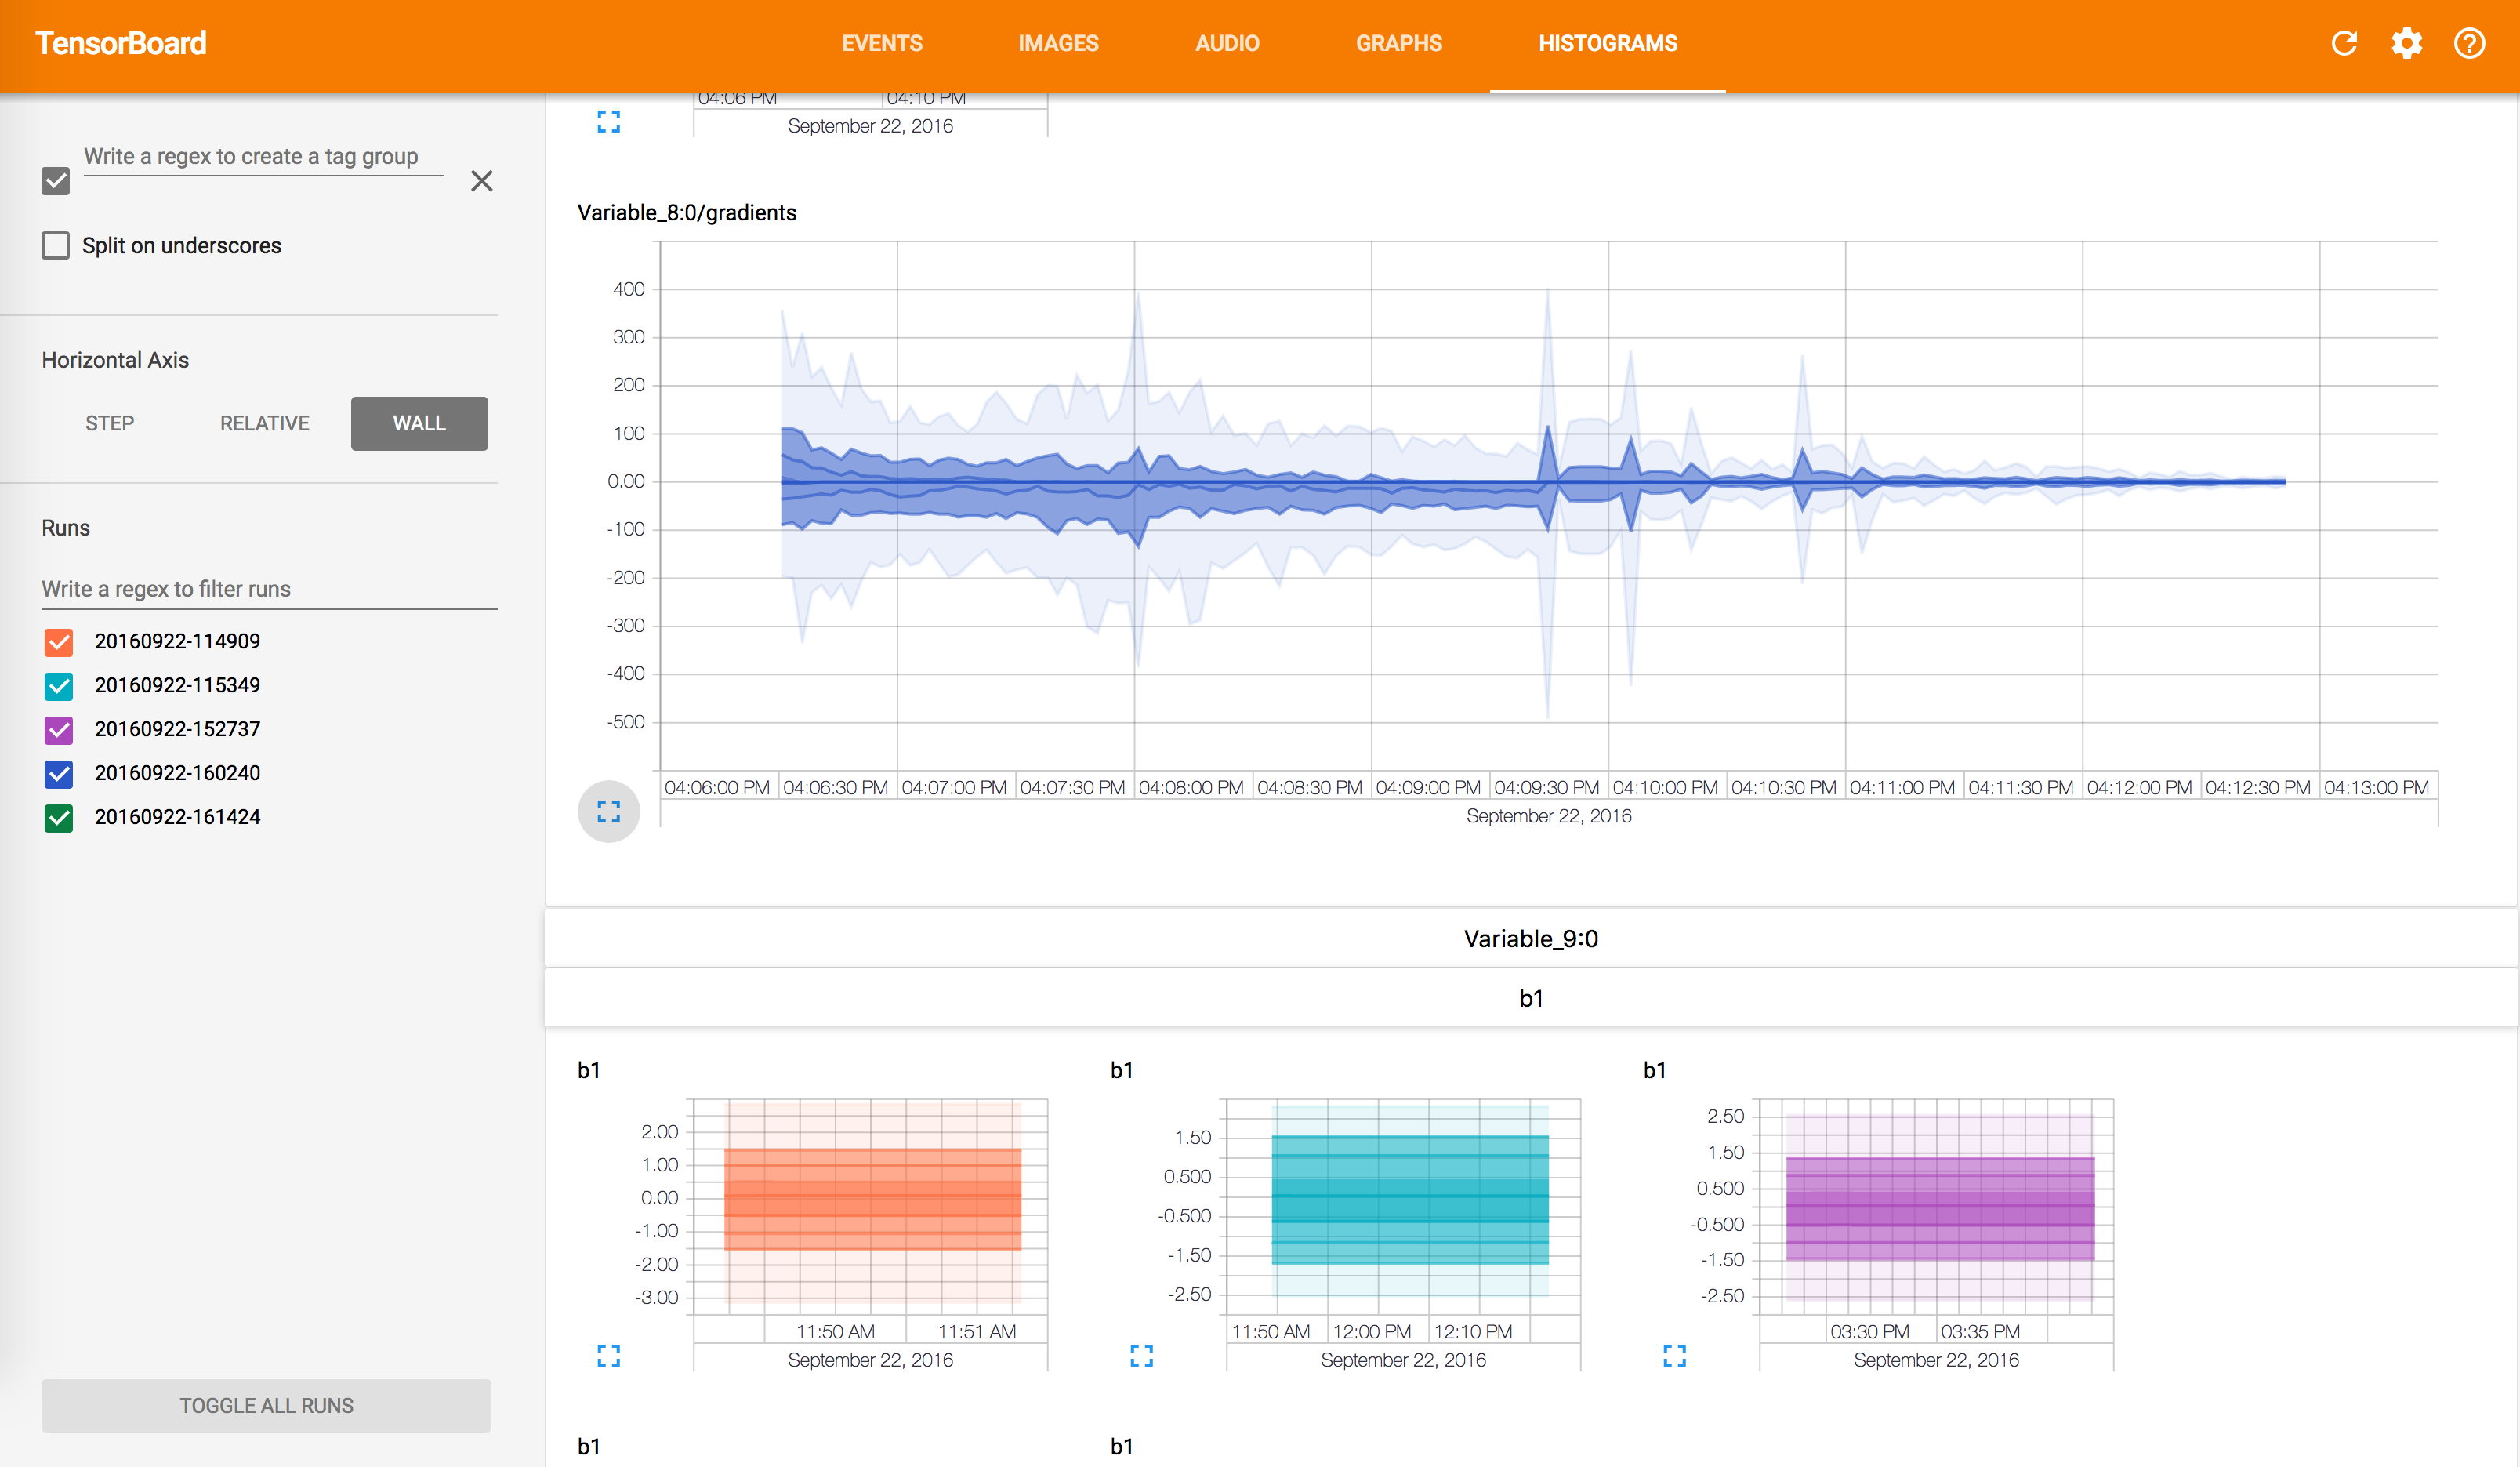This screenshot has width=2520, height=1467.
Task: Collapse the b1 category header
Action: 1531,998
